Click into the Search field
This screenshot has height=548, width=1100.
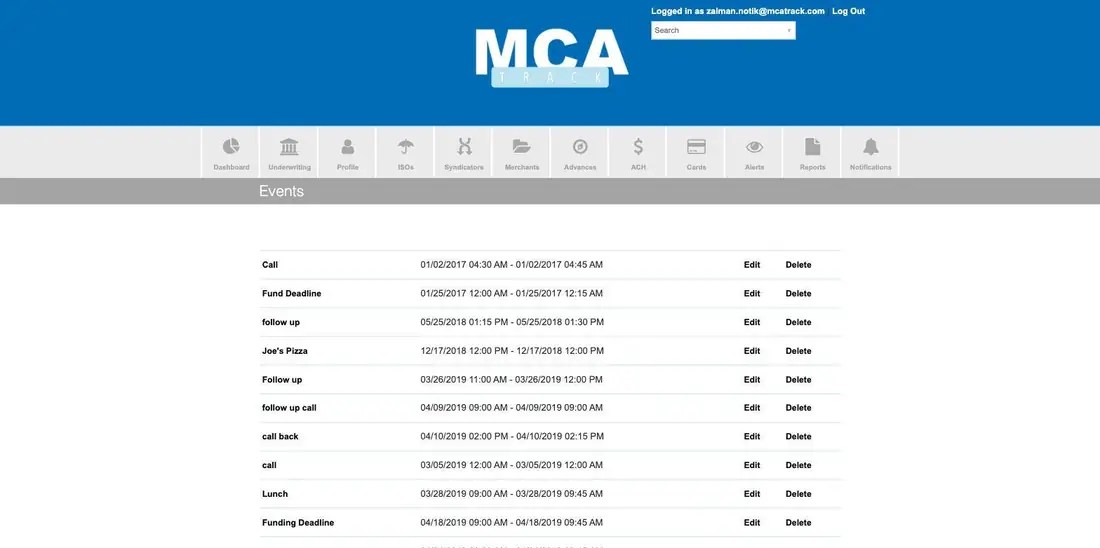tap(723, 30)
